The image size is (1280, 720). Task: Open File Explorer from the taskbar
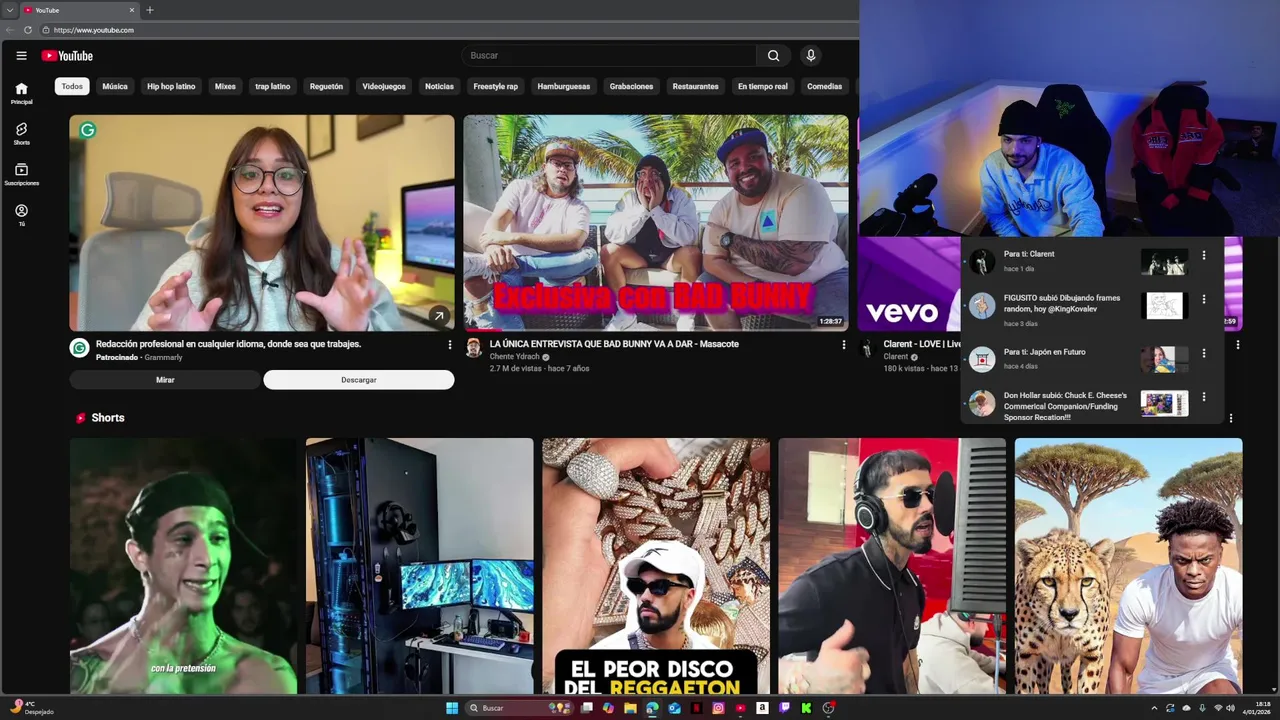coord(630,708)
